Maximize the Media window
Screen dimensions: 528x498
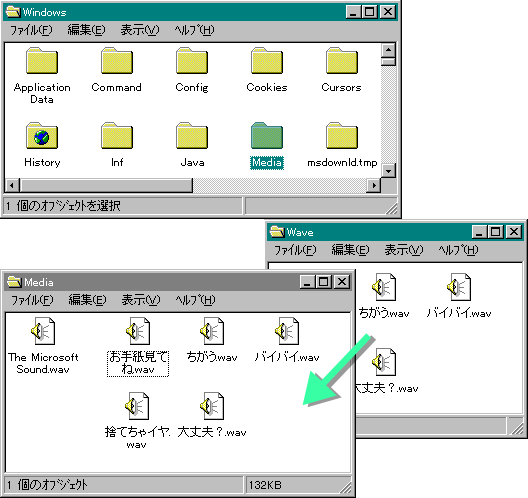324,282
